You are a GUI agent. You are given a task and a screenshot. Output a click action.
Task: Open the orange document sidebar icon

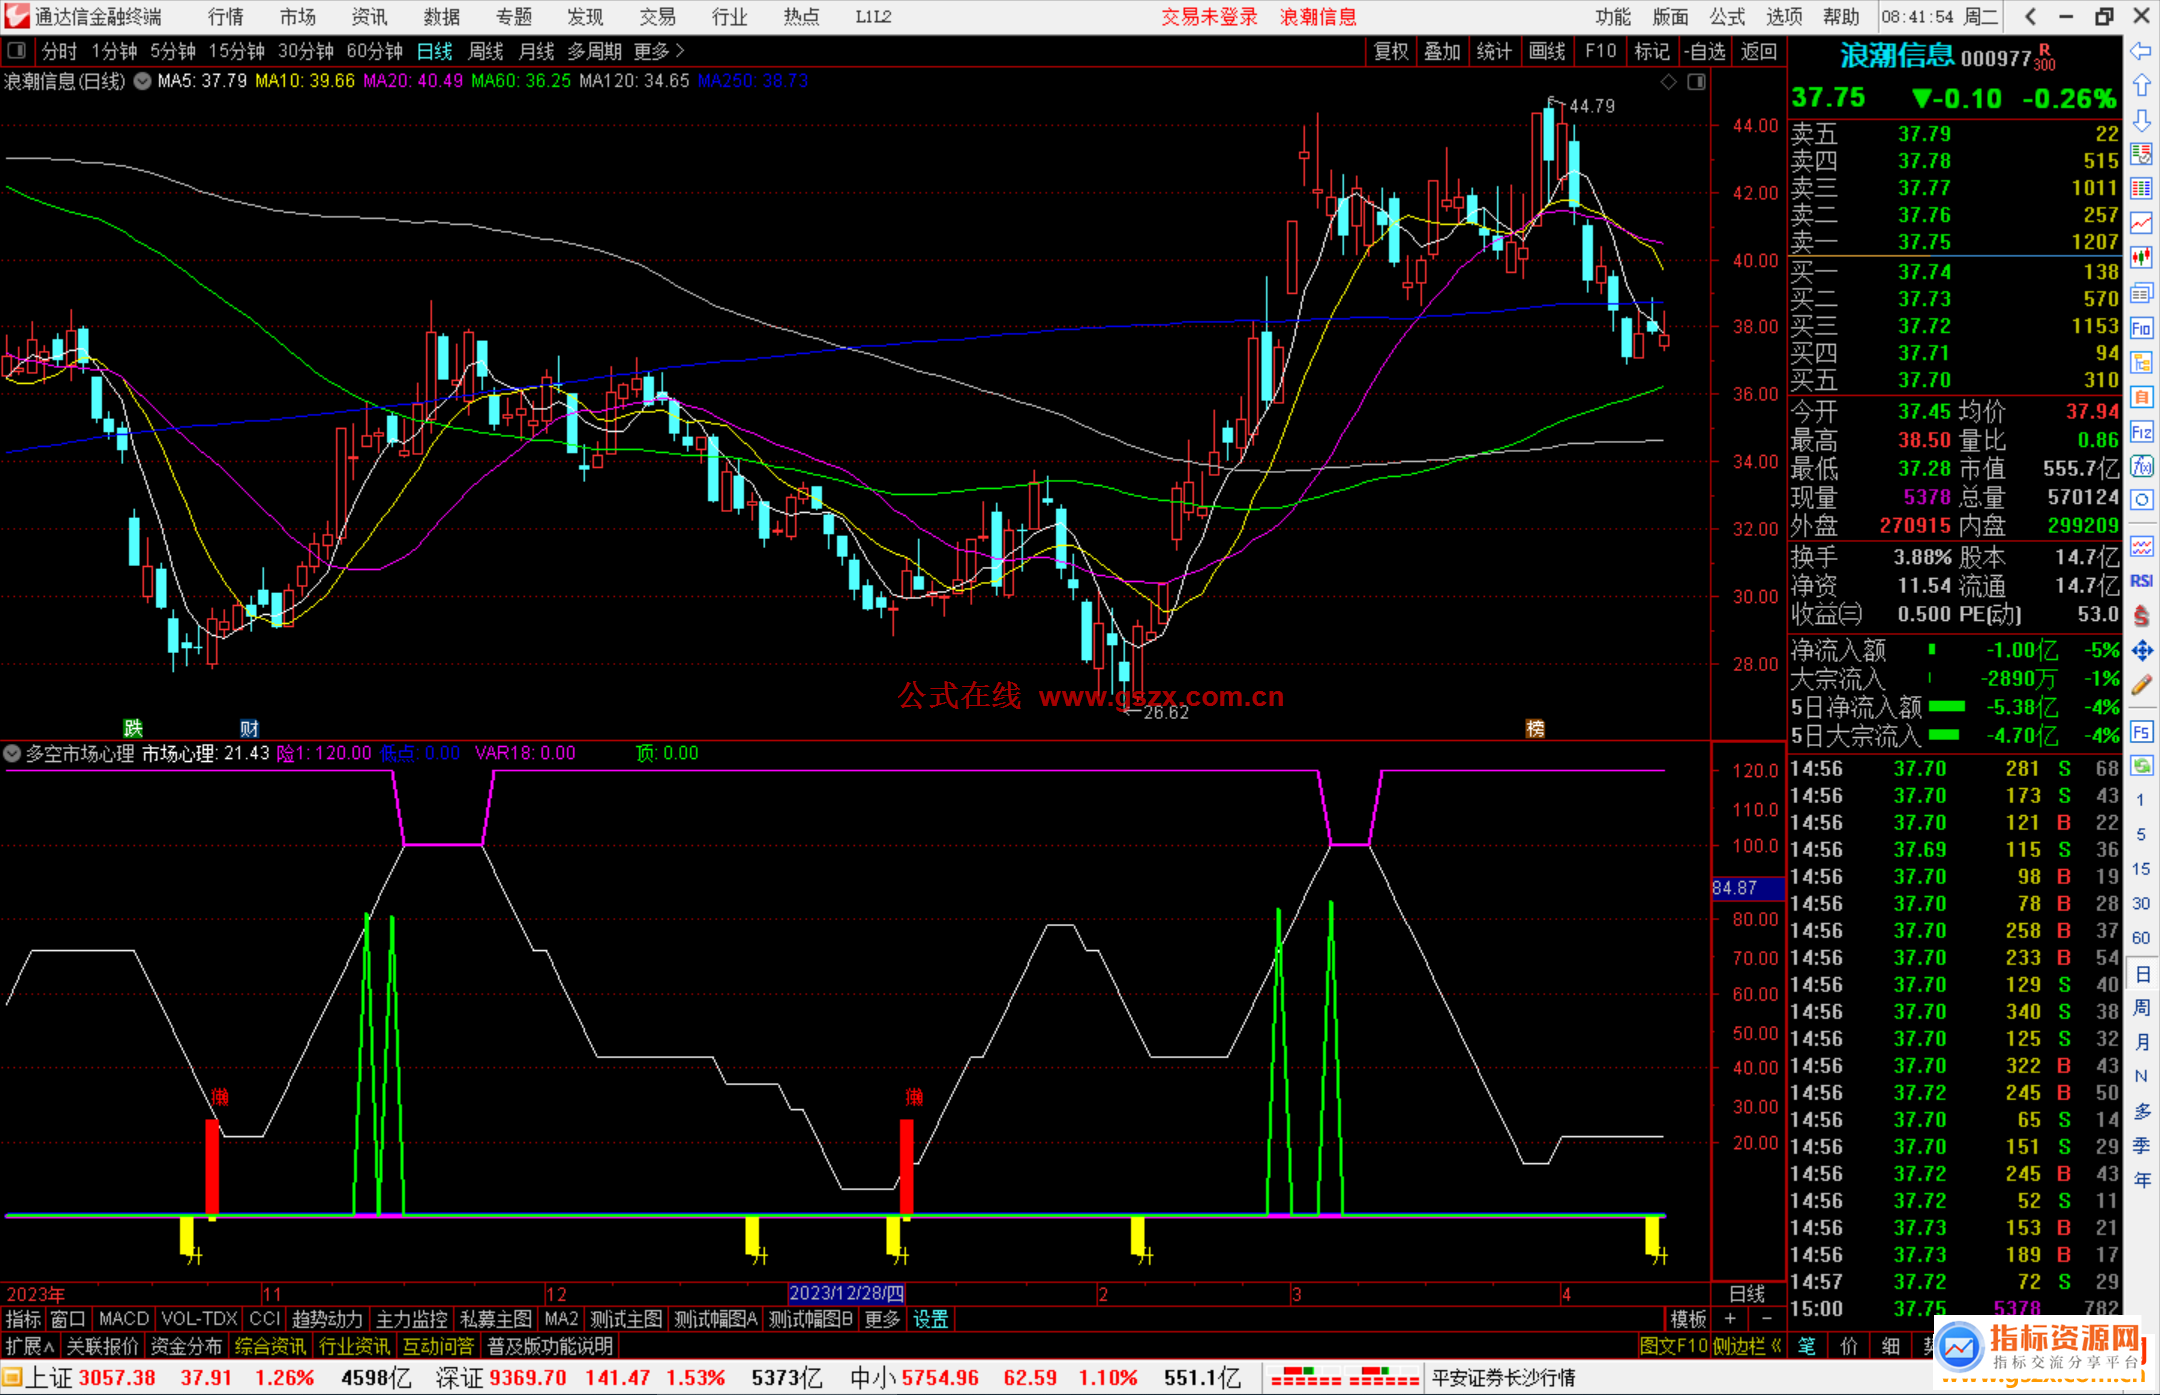point(2141,397)
